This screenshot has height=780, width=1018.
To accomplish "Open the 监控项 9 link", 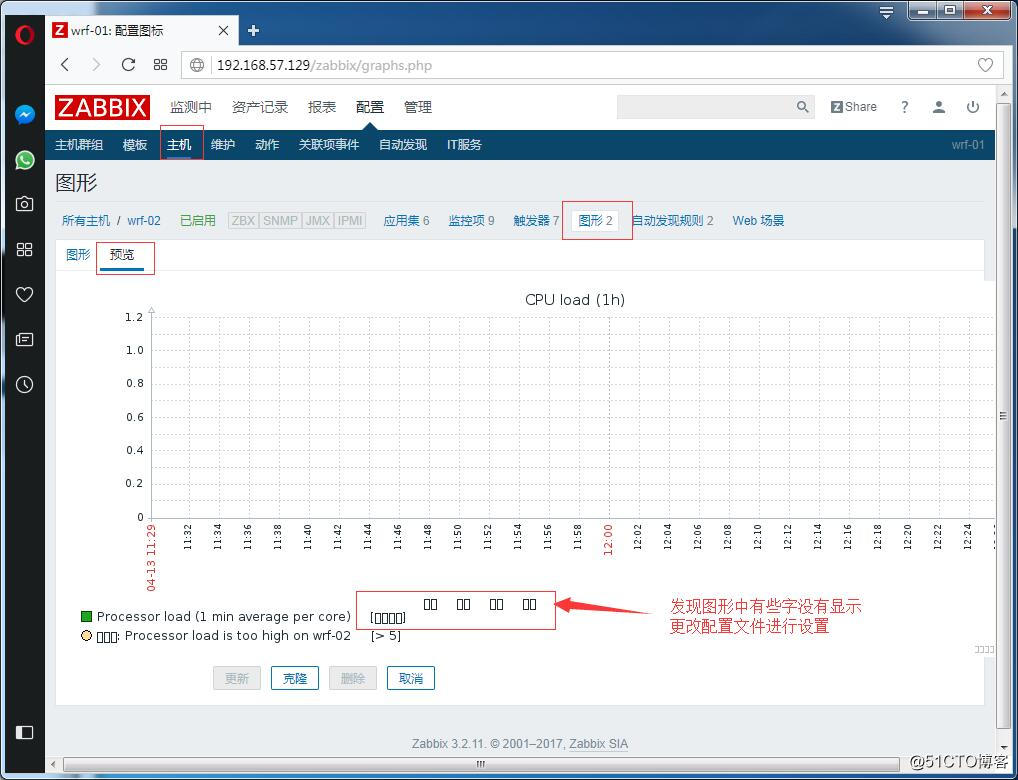I will [471, 221].
